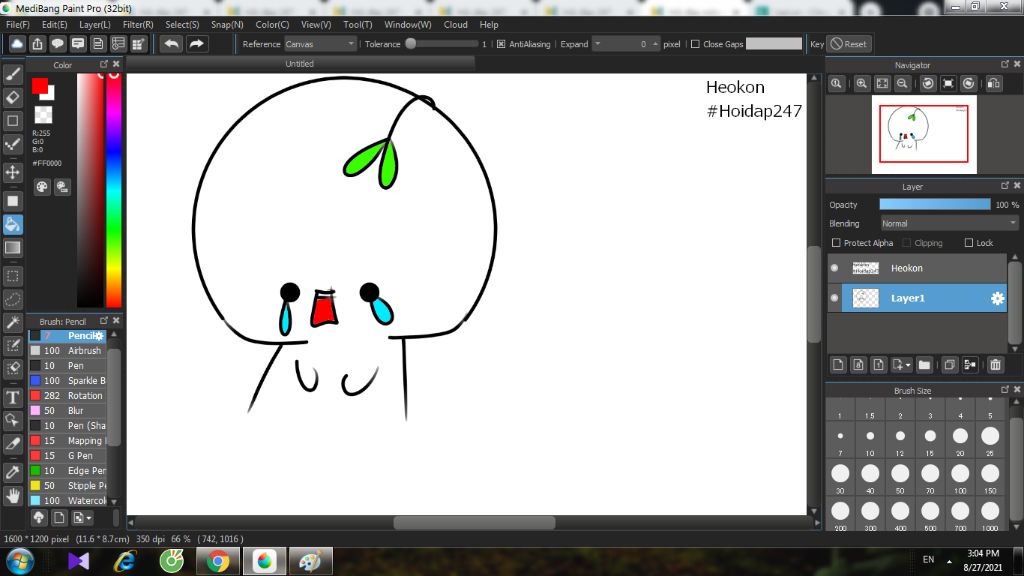Delete layer using the trash icon
Screen dimensions: 1024x576
995,364
